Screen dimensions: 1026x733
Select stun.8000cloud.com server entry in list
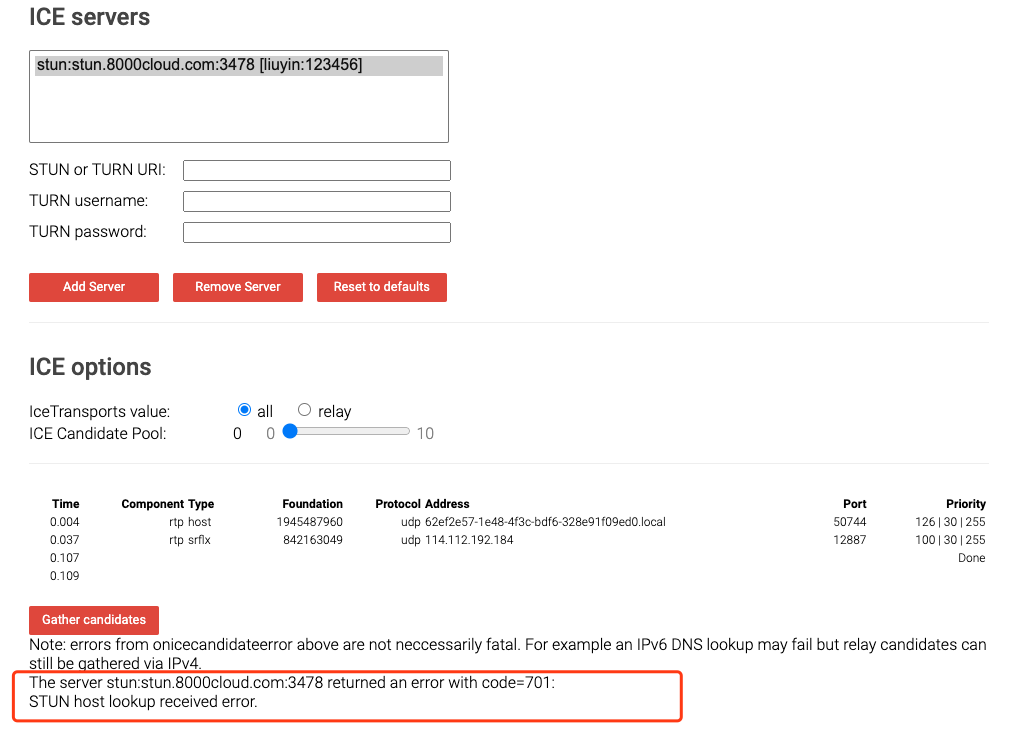(x=239, y=65)
